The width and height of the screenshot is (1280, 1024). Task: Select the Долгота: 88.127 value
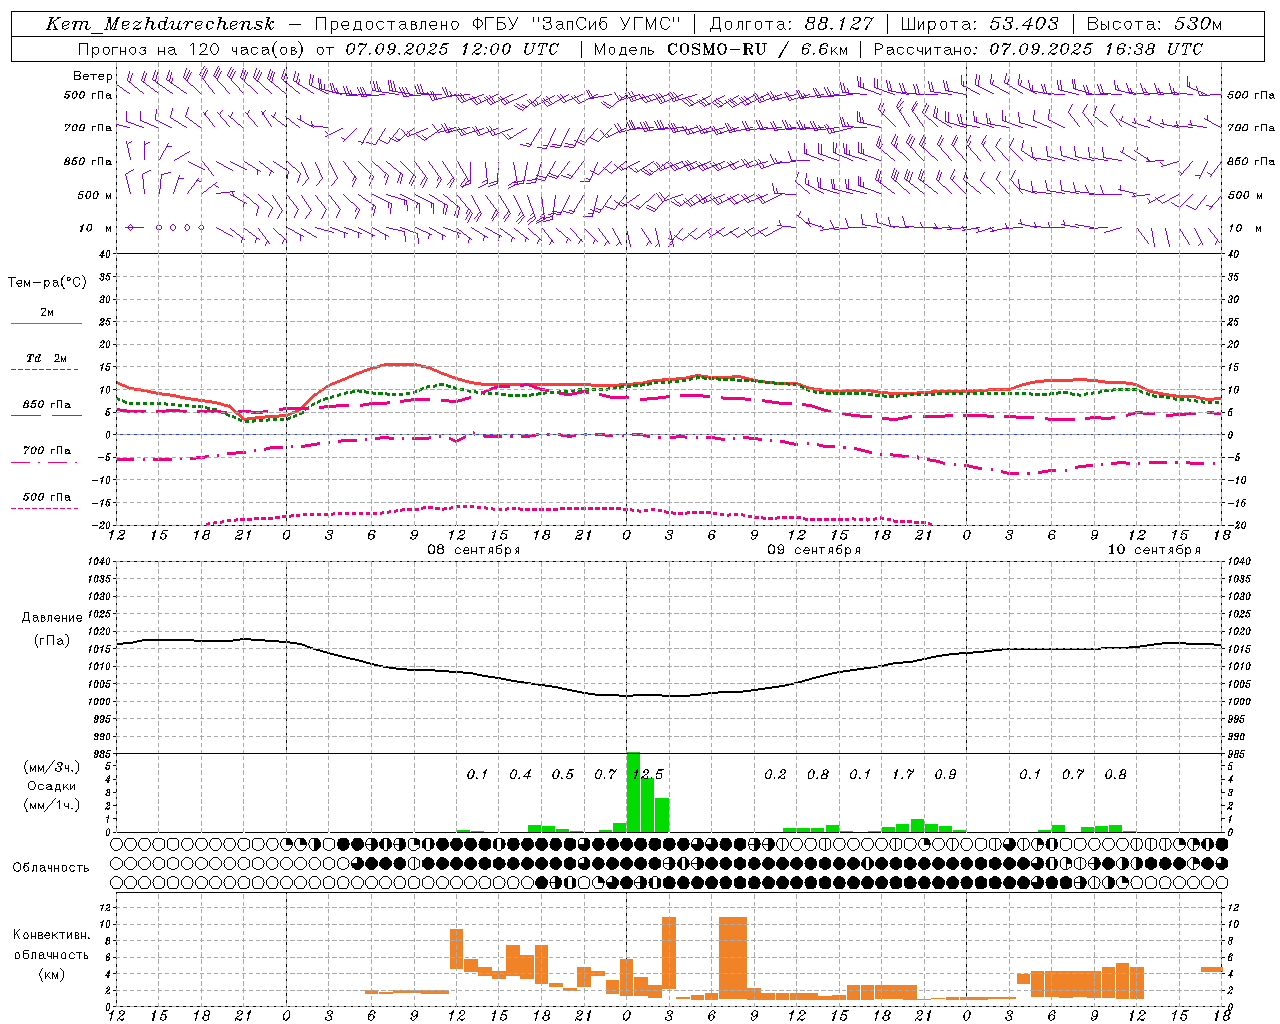coord(791,24)
